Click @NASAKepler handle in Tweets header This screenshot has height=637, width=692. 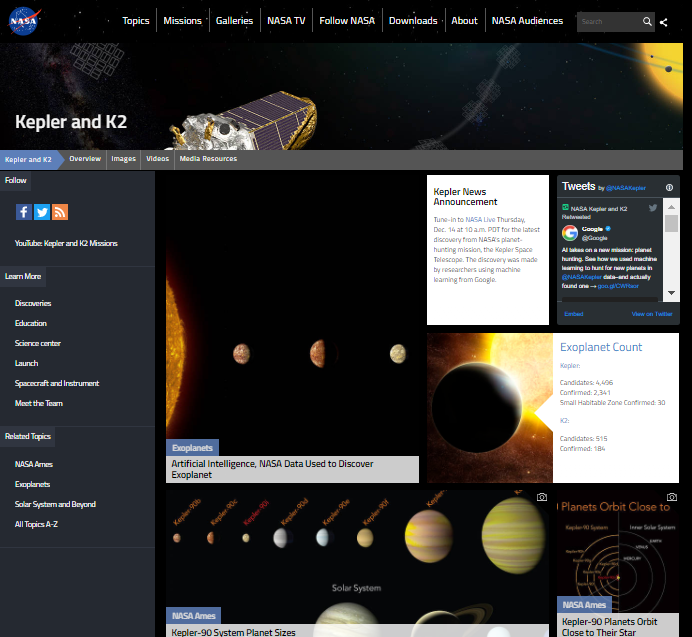(x=625, y=188)
